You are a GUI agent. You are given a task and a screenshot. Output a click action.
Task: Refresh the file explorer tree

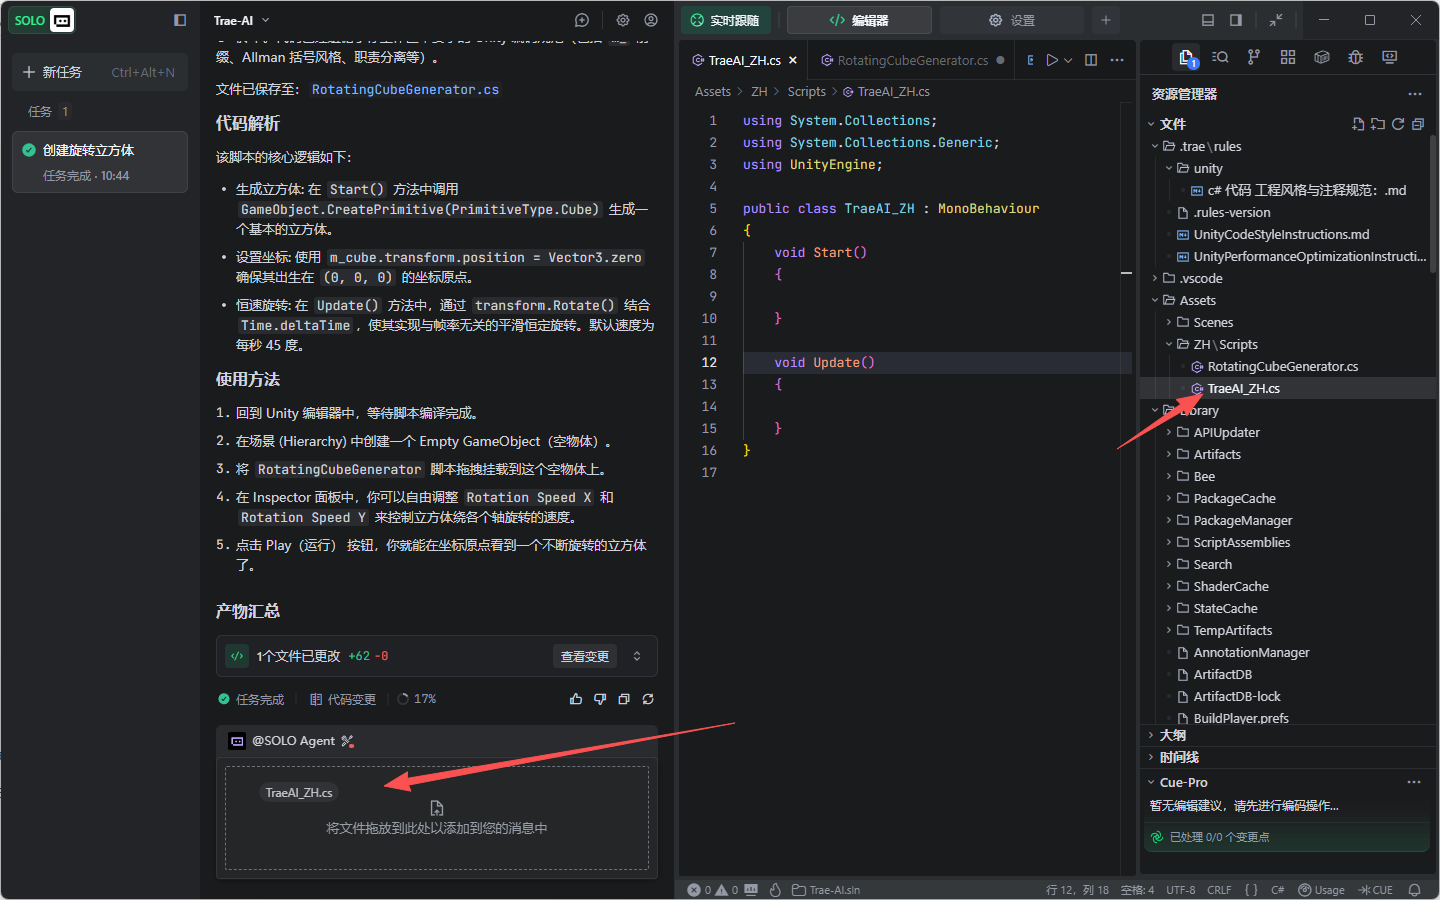(x=1398, y=124)
